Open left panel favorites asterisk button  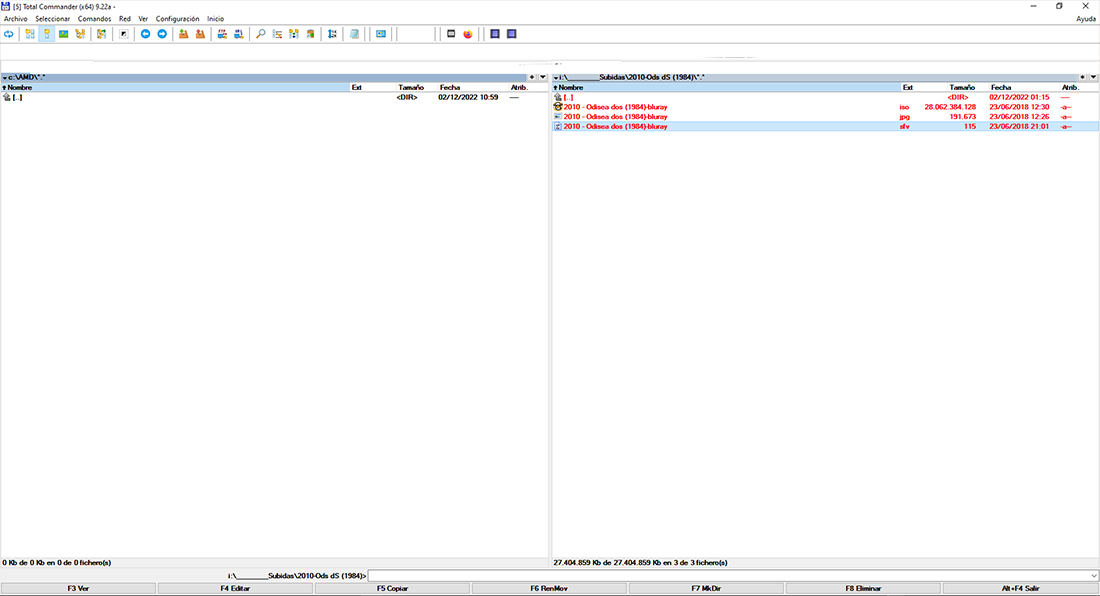[532, 77]
